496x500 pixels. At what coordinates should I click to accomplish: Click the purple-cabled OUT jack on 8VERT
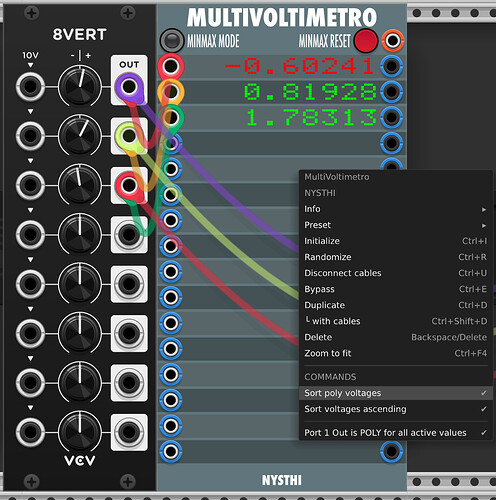pos(129,87)
